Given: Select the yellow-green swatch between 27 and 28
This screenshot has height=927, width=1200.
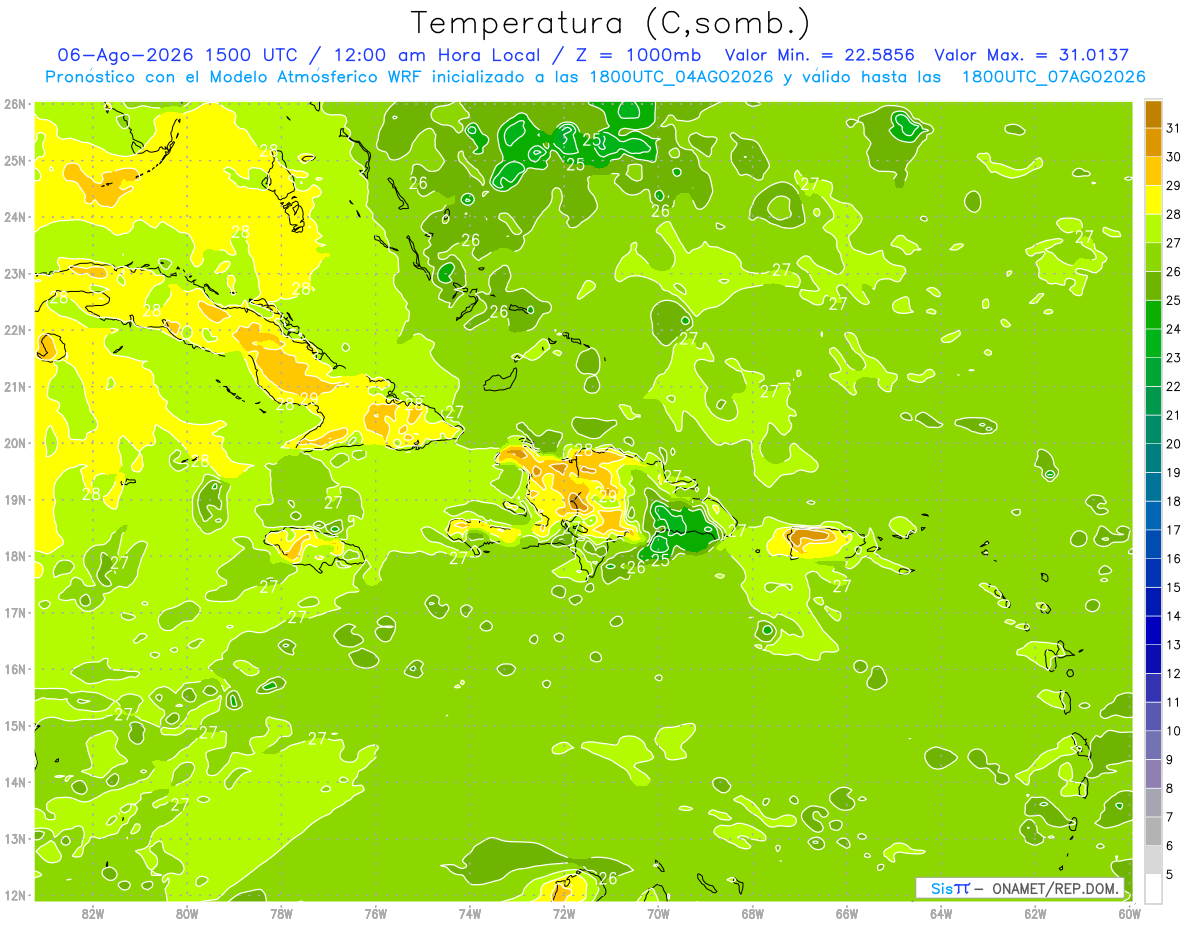Looking at the screenshot, I should click(1153, 228).
